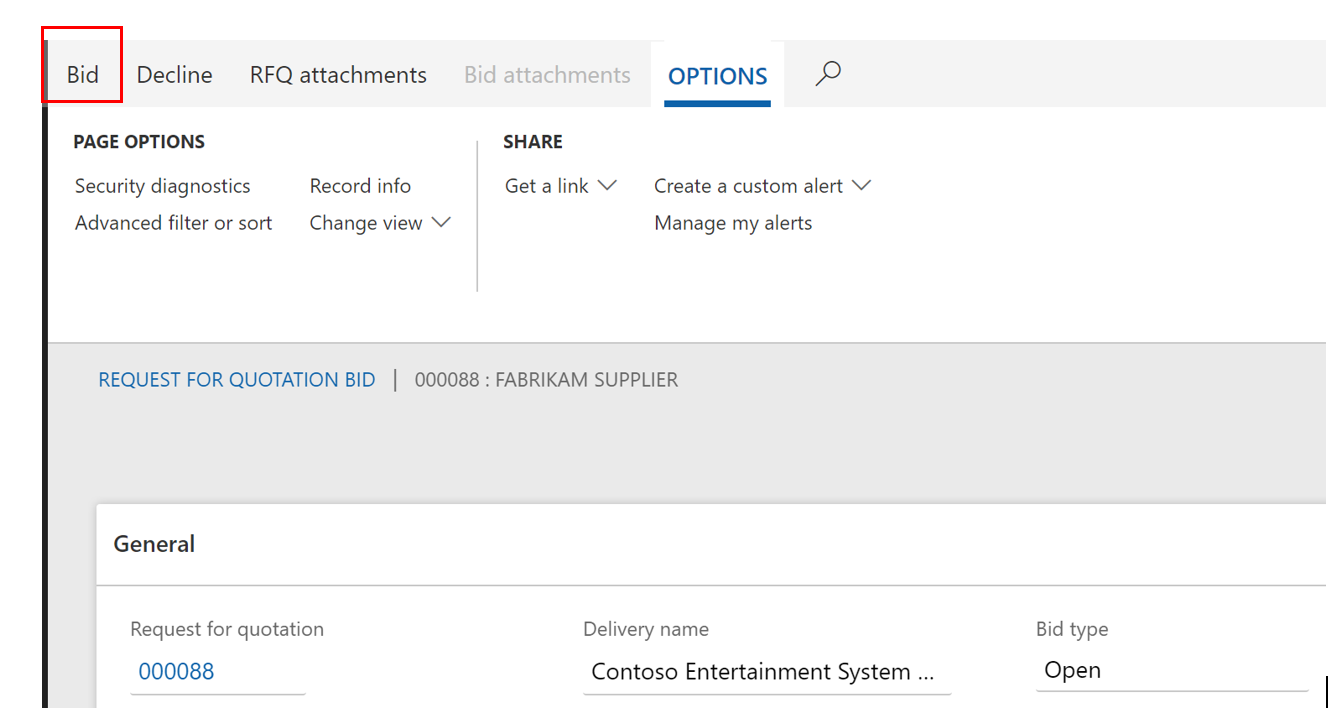The height and width of the screenshot is (726, 1344).
Task: Expand the Change view dropdown
Action: [x=380, y=223]
